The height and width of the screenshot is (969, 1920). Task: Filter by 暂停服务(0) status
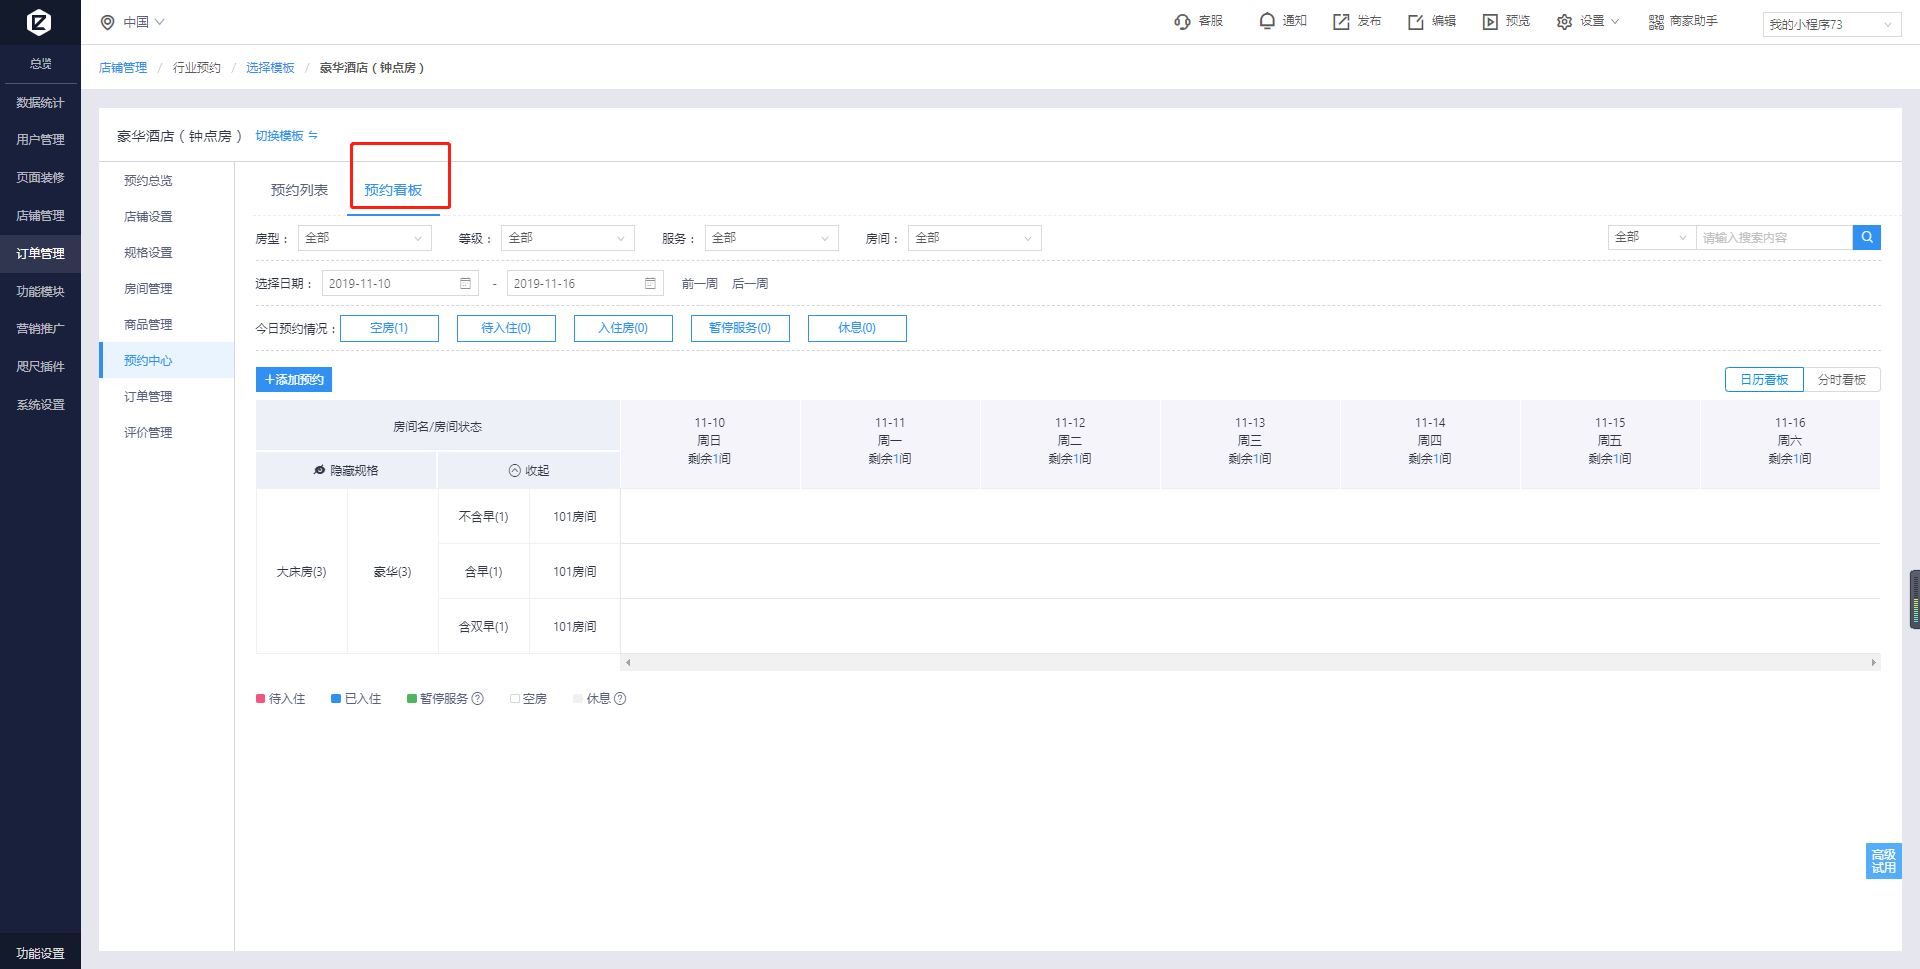(x=740, y=328)
